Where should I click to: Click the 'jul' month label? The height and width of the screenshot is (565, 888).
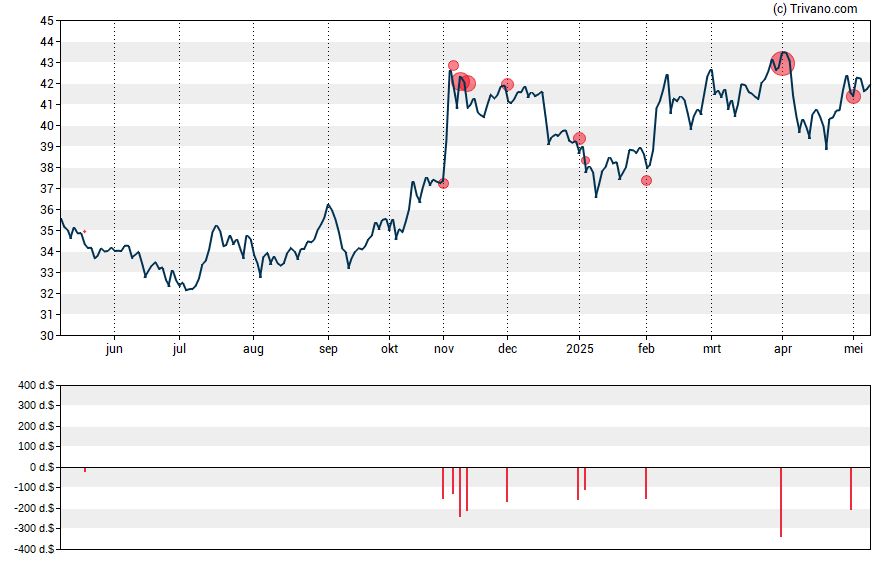[179, 349]
